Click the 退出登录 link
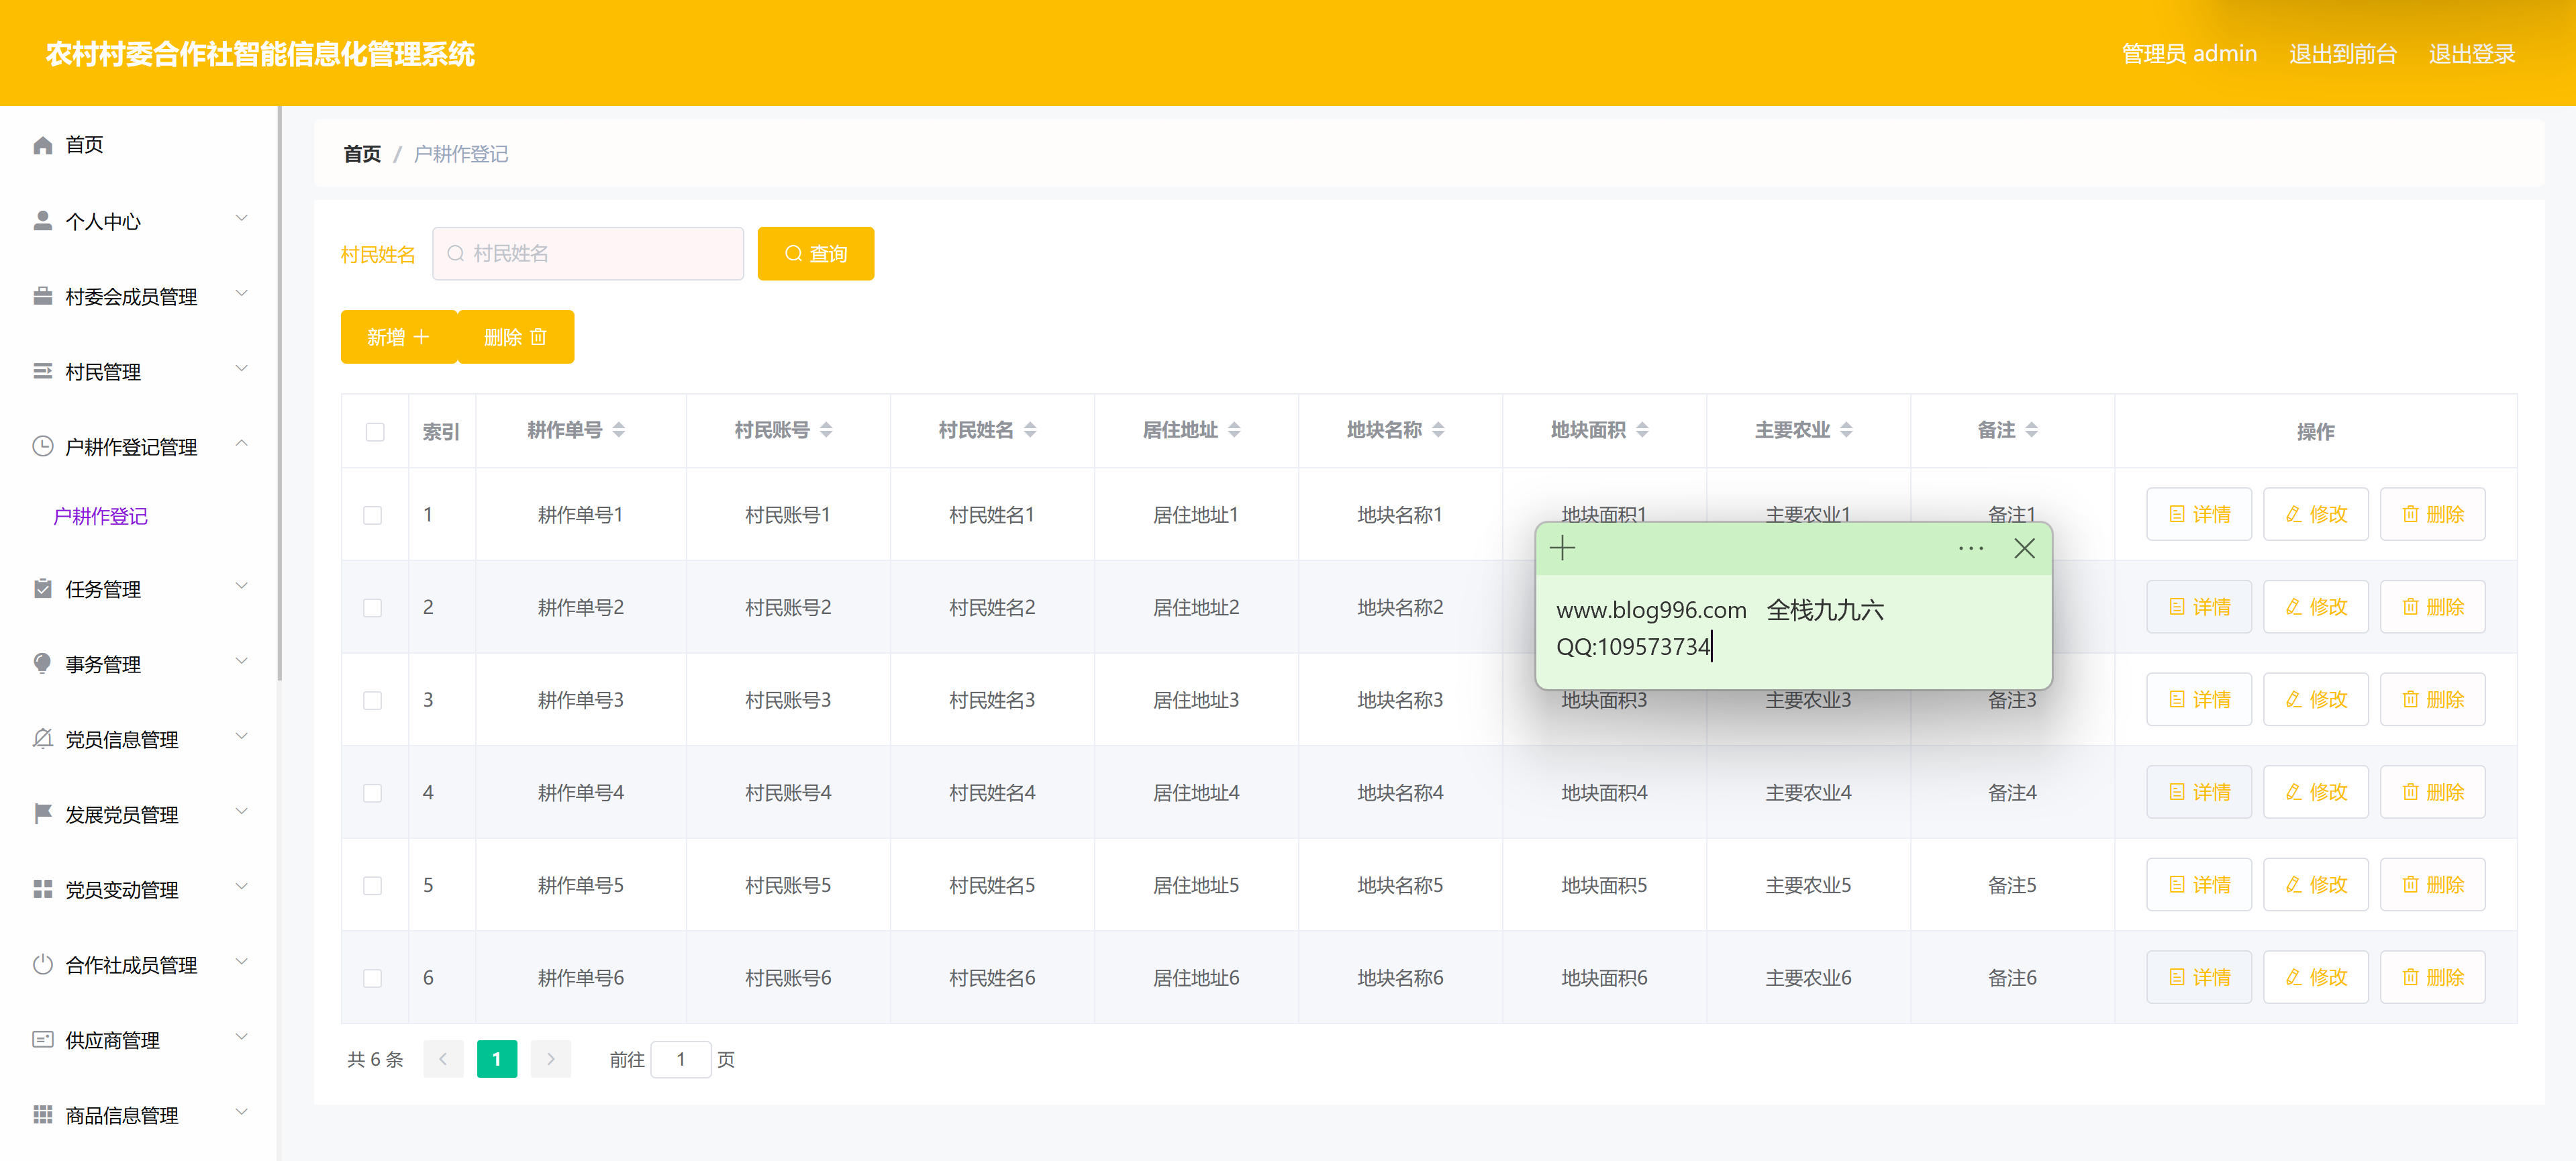 click(x=2471, y=54)
